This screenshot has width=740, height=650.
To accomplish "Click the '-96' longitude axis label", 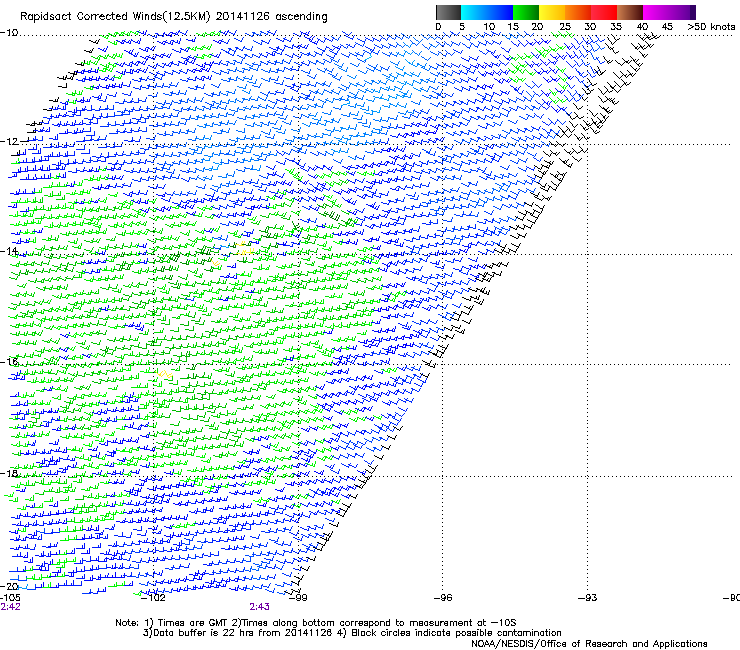I will pyautogui.click(x=443, y=598).
